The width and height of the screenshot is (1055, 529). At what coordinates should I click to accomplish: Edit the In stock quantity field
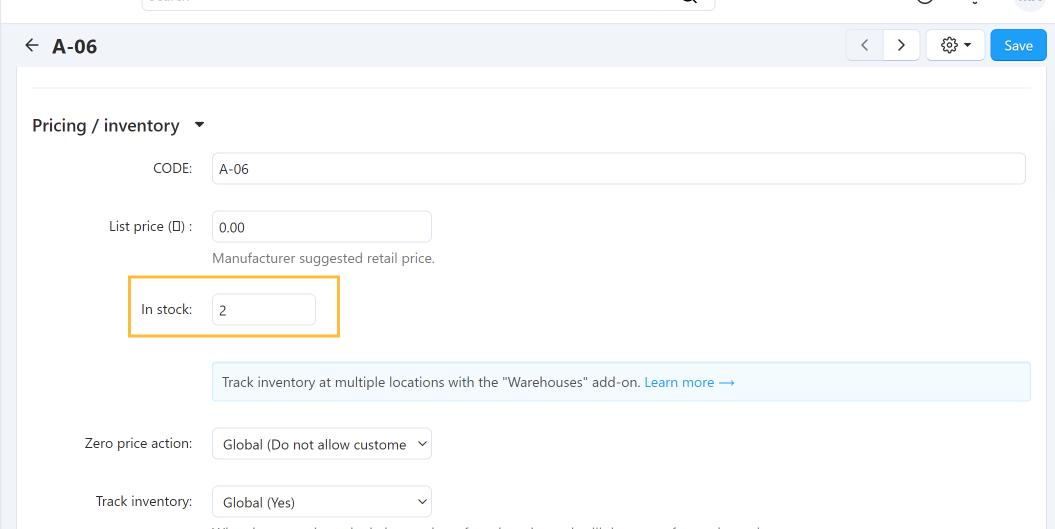(x=264, y=310)
